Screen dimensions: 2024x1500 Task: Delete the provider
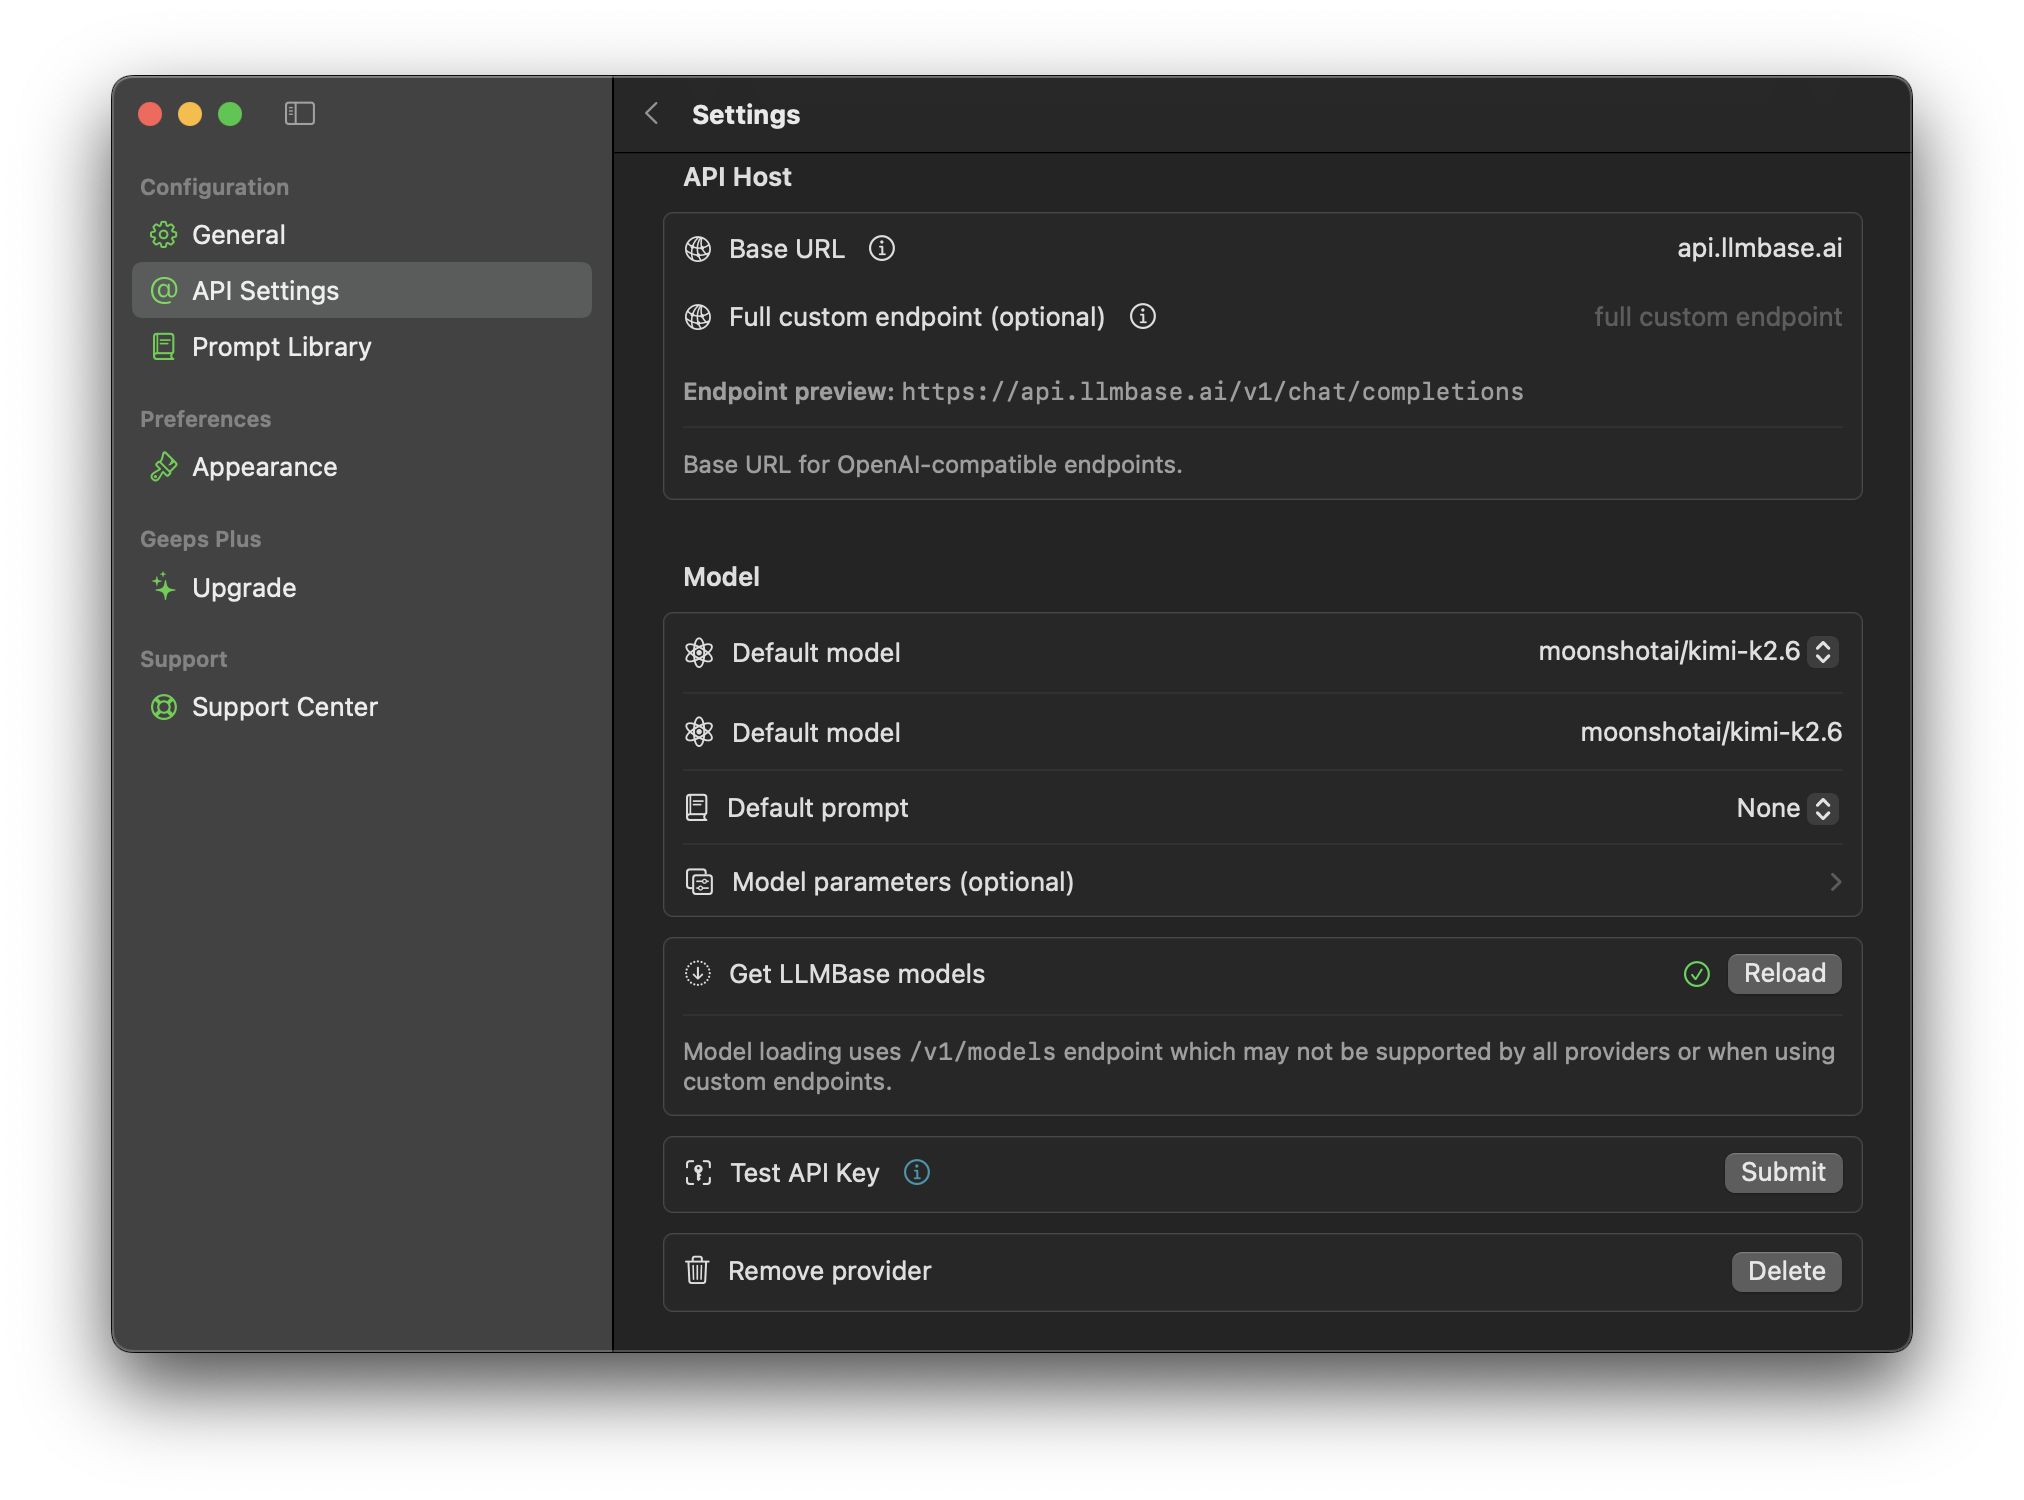[1786, 1271]
